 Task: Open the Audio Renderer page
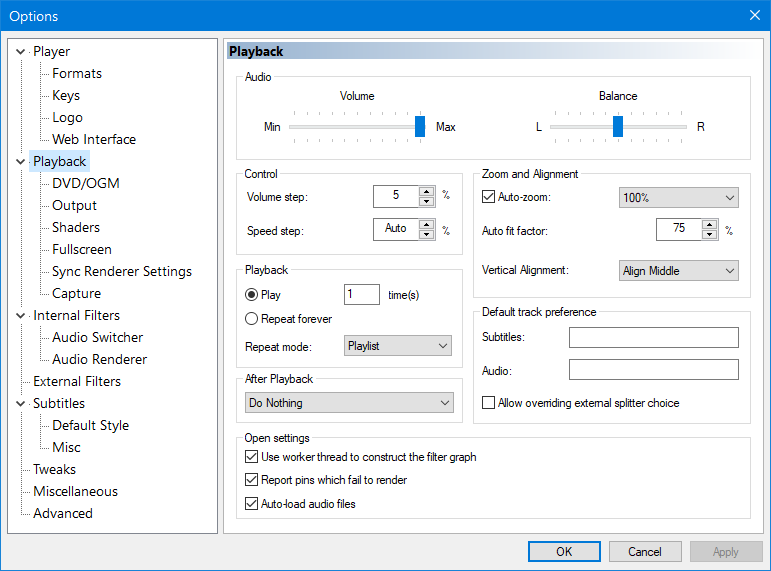[x=99, y=360]
